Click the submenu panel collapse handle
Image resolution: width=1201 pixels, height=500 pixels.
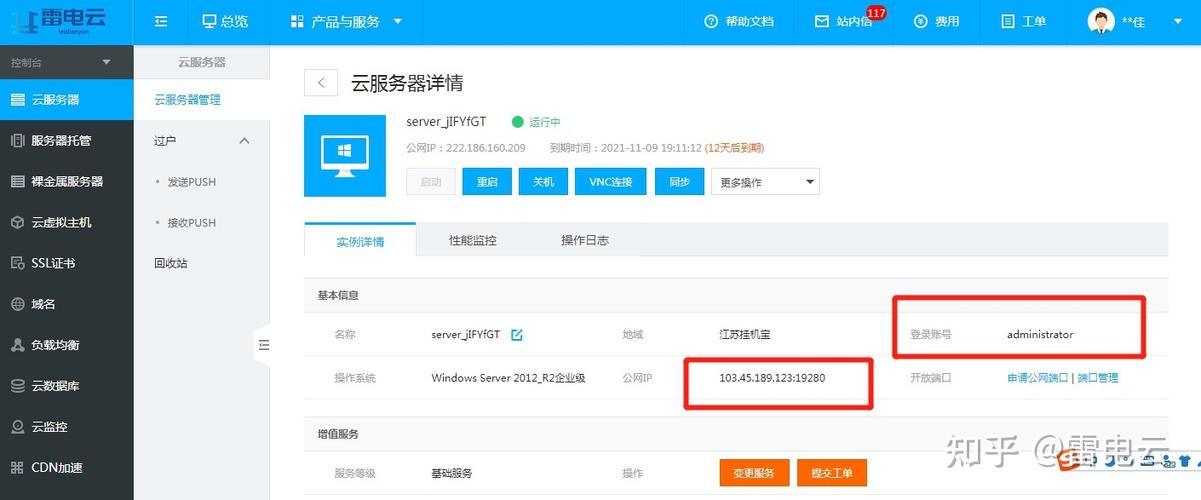[263, 345]
